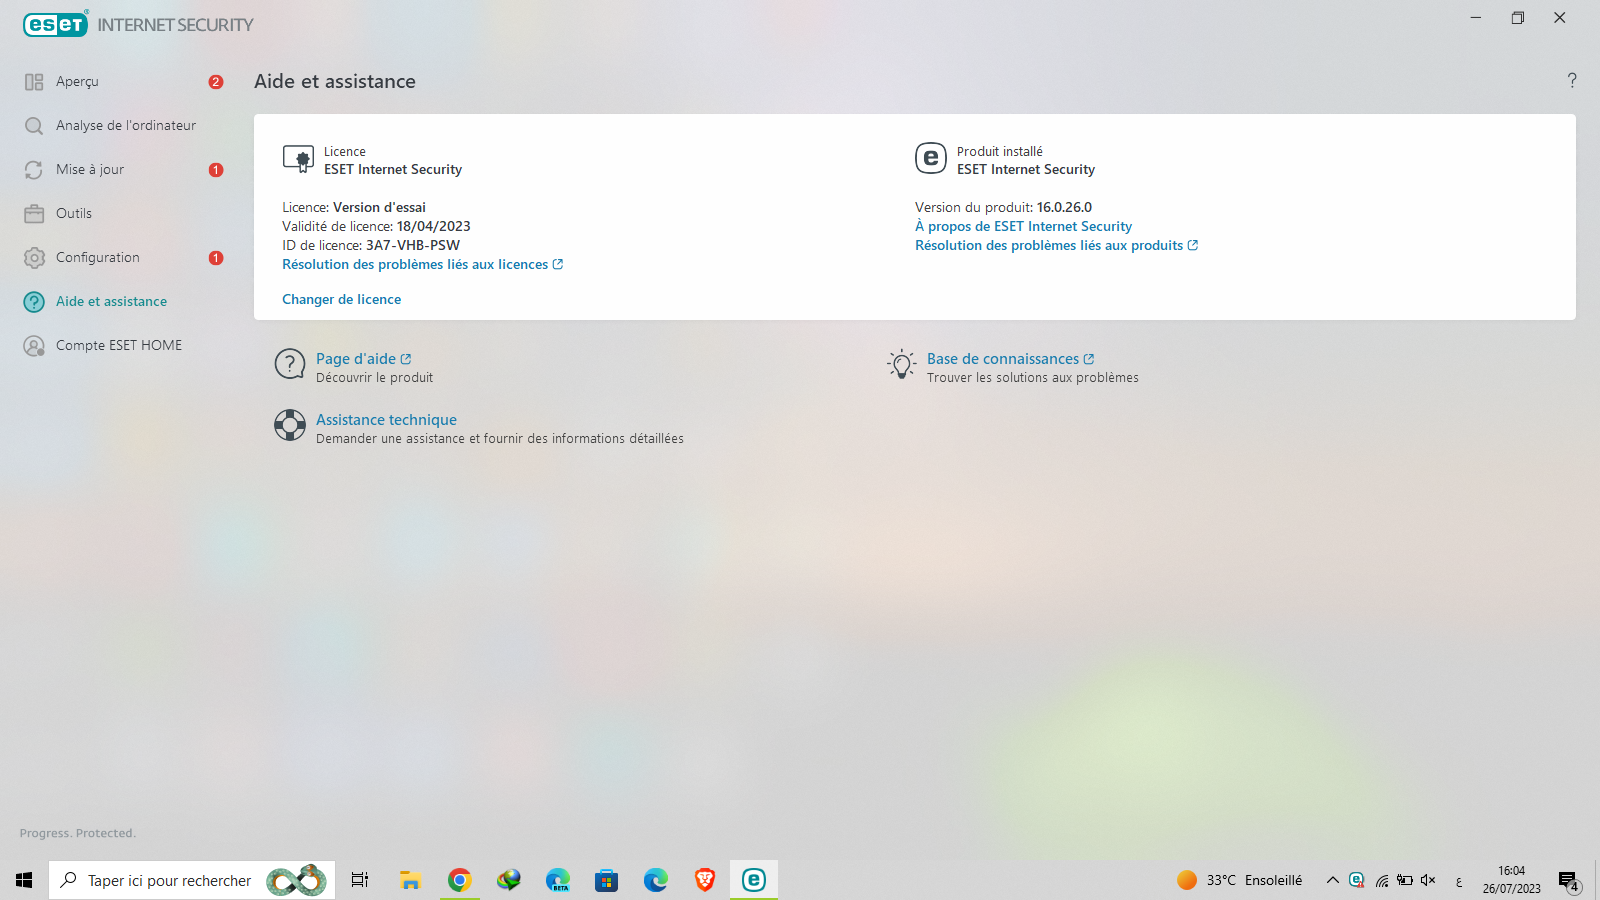The height and width of the screenshot is (900, 1600).
Task: Open Base de connaissances link
Action: [1010, 359]
